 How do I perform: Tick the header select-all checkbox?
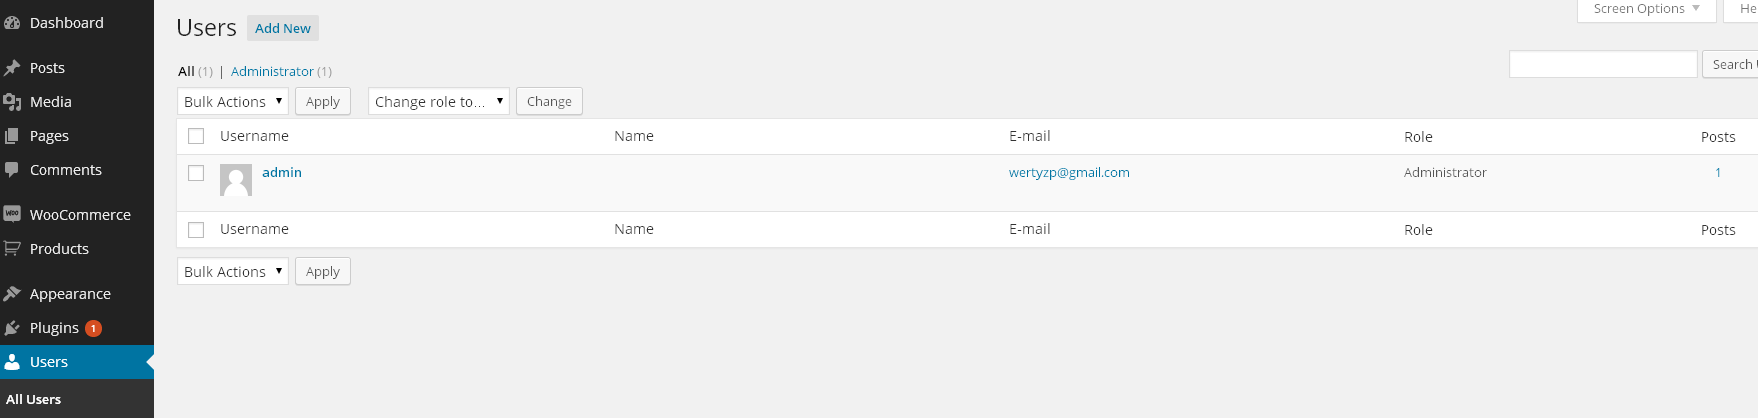tap(196, 136)
